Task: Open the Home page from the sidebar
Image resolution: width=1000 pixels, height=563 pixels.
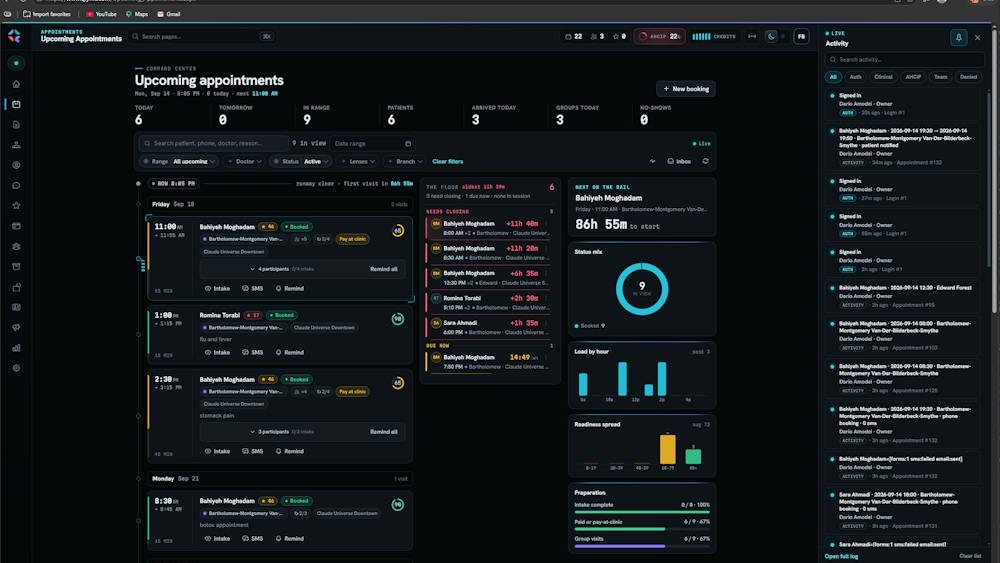Action: coord(16,84)
